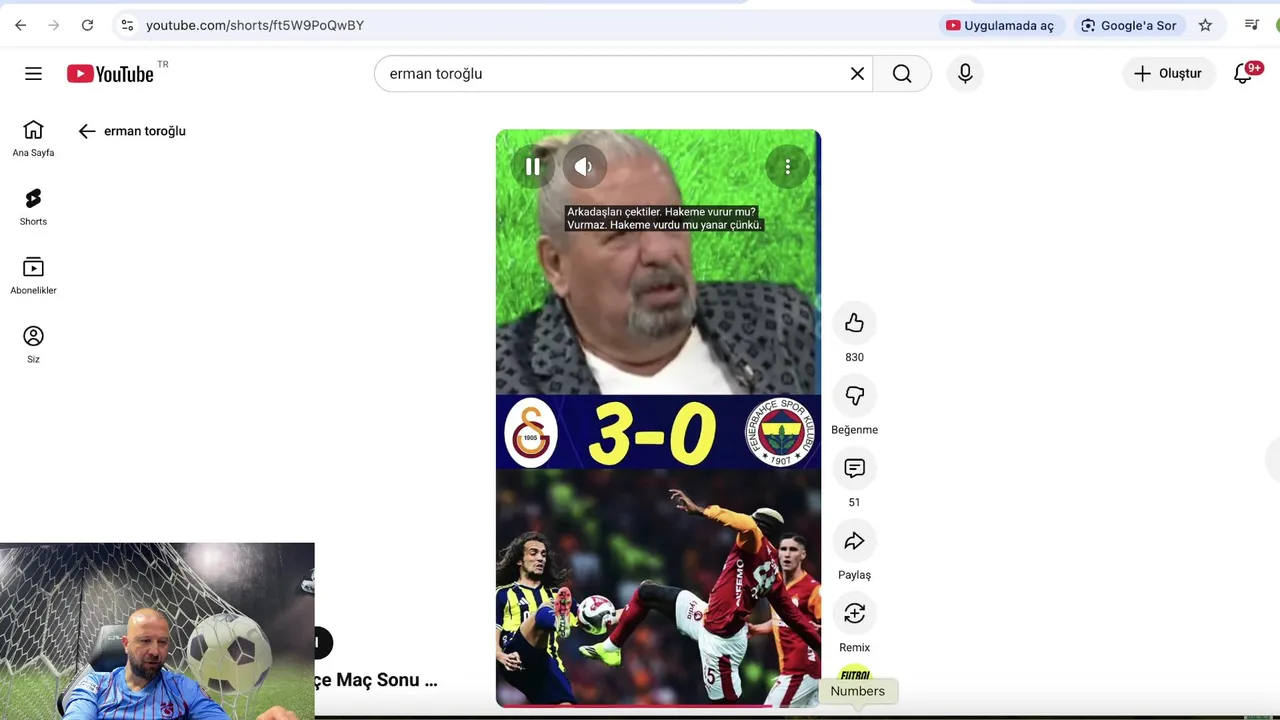The width and height of the screenshot is (1280, 720).
Task: Click the browser forward arrow
Action: [x=54, y=25]
